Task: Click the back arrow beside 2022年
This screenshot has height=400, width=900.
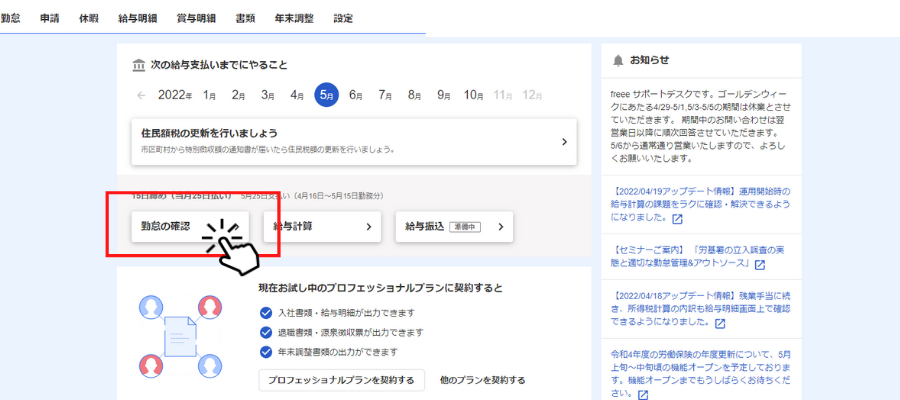Action: (141, 95)
